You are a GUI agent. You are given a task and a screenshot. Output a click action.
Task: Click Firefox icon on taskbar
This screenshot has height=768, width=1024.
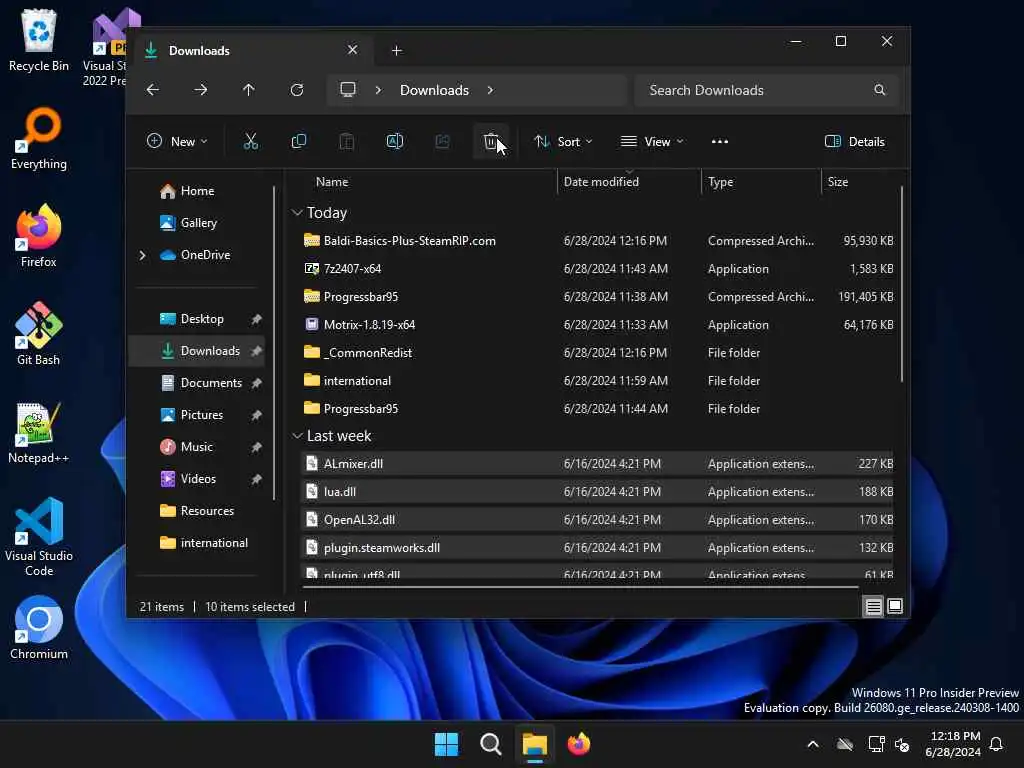point(578,744)
